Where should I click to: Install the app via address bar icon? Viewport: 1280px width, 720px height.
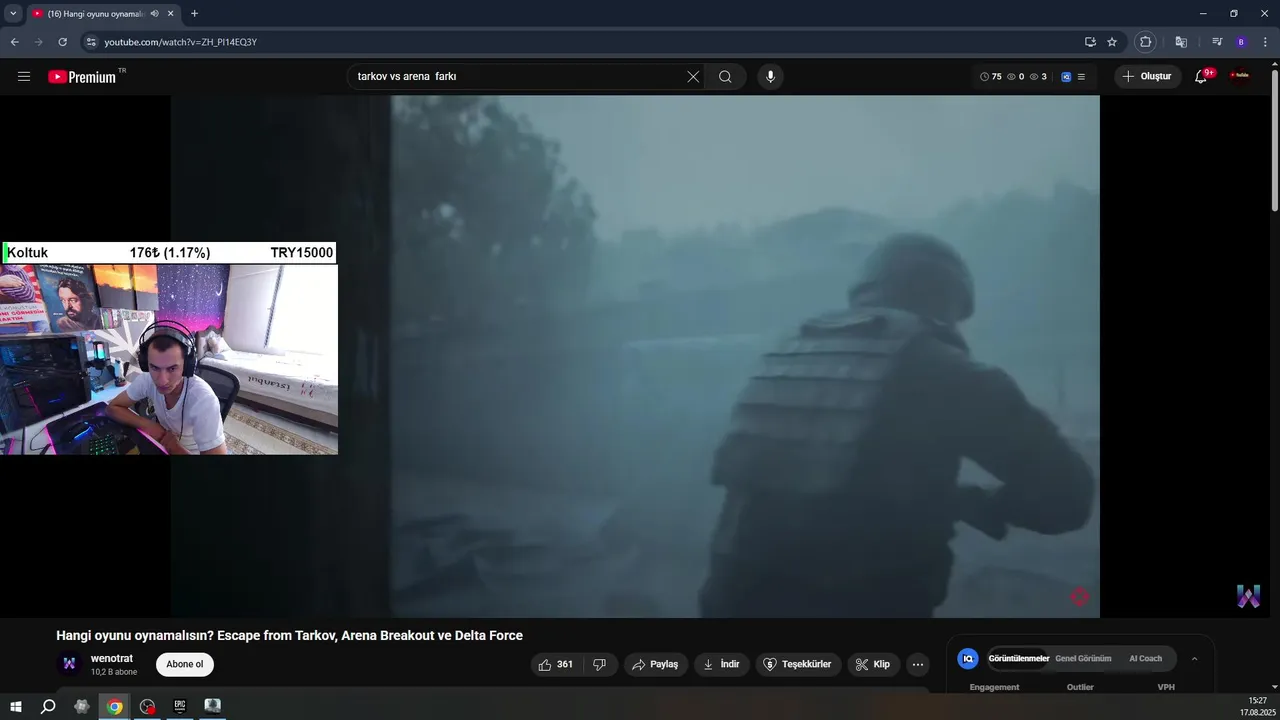click(1090, 42)
